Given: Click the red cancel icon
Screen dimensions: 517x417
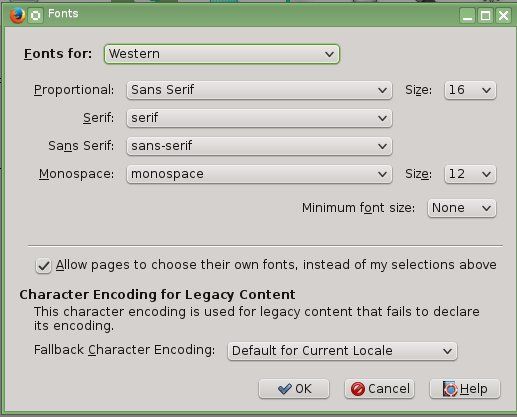Looking at the screenshot, I should pyautogui.click(x=358, y=389).
